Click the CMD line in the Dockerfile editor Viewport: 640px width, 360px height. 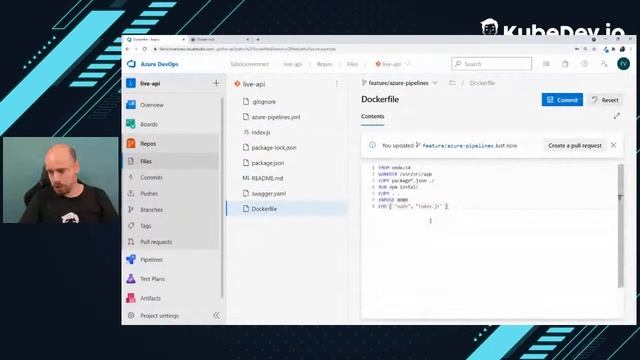point(413,207)
